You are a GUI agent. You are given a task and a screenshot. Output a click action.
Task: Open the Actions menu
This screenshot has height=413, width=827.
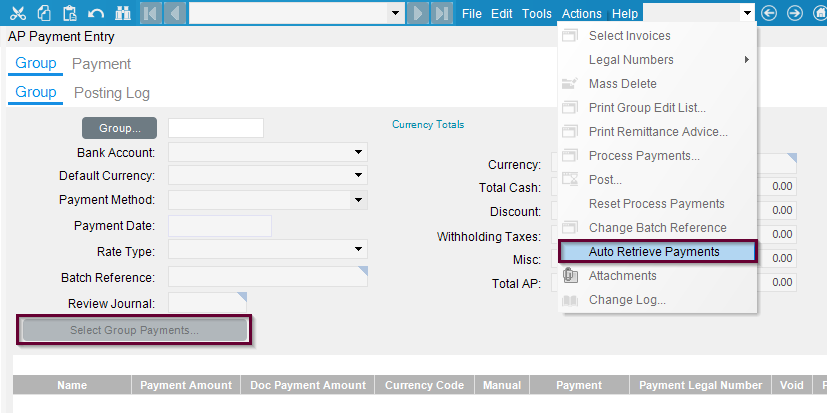(x=582, y=14)
